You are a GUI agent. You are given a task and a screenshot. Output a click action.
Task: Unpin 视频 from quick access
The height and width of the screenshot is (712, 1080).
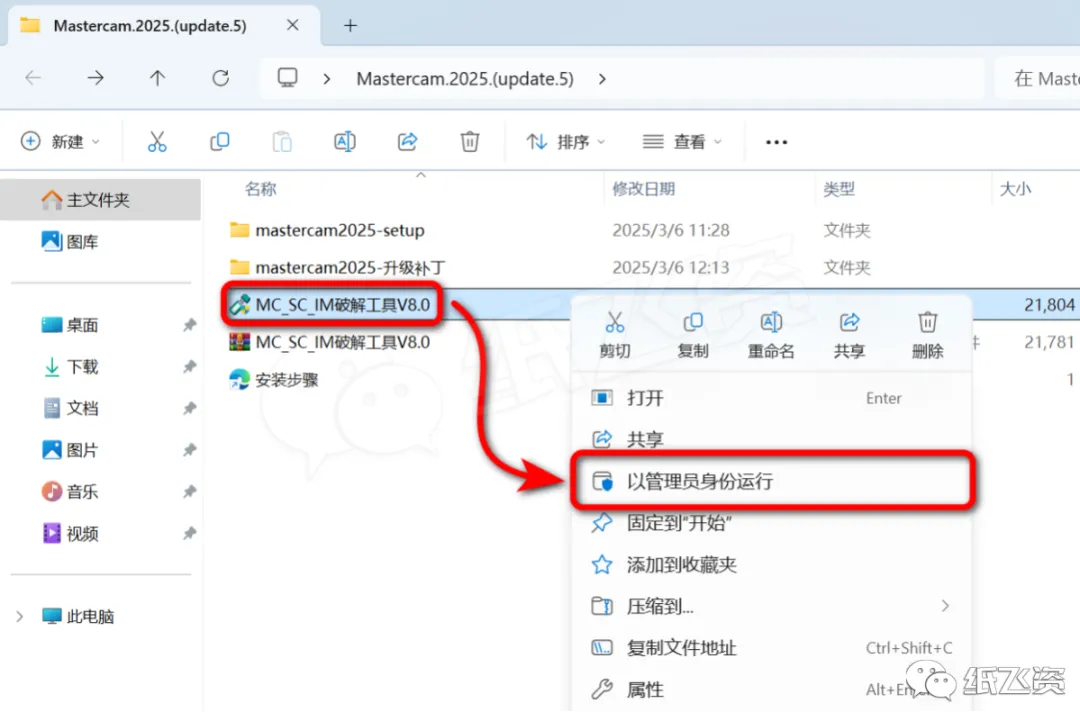[x=189, y=533]
